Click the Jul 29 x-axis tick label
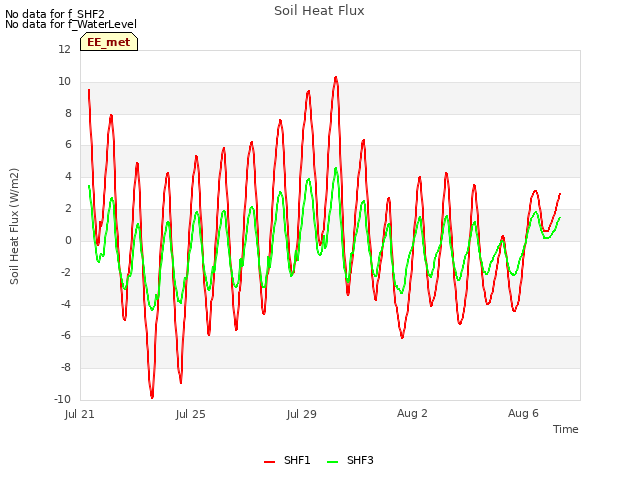 click(x=302, y=414)
